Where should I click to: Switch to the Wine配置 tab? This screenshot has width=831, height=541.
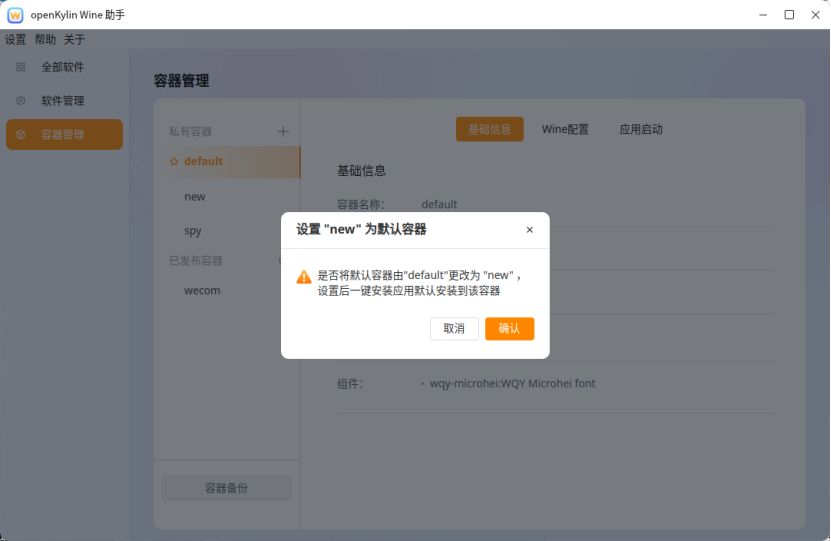click(x=565, y=130)
